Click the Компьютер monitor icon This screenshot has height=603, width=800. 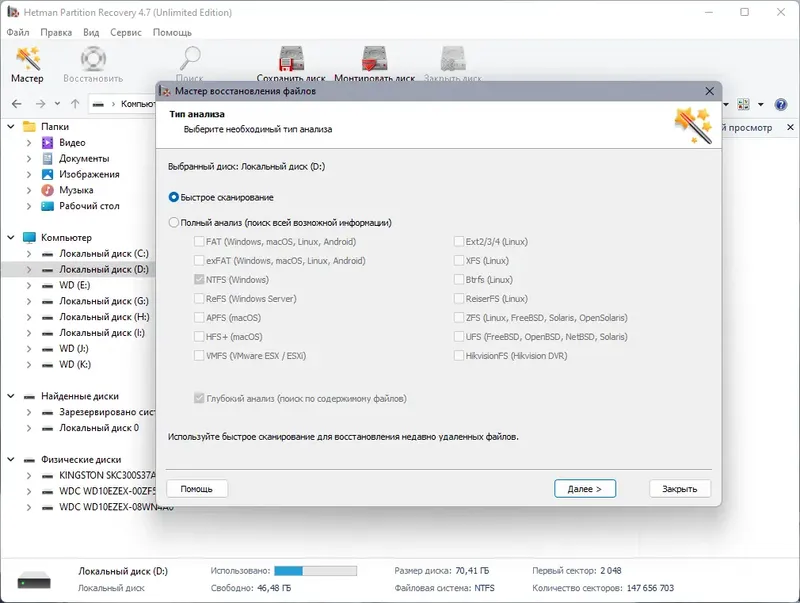click(29, 238)
